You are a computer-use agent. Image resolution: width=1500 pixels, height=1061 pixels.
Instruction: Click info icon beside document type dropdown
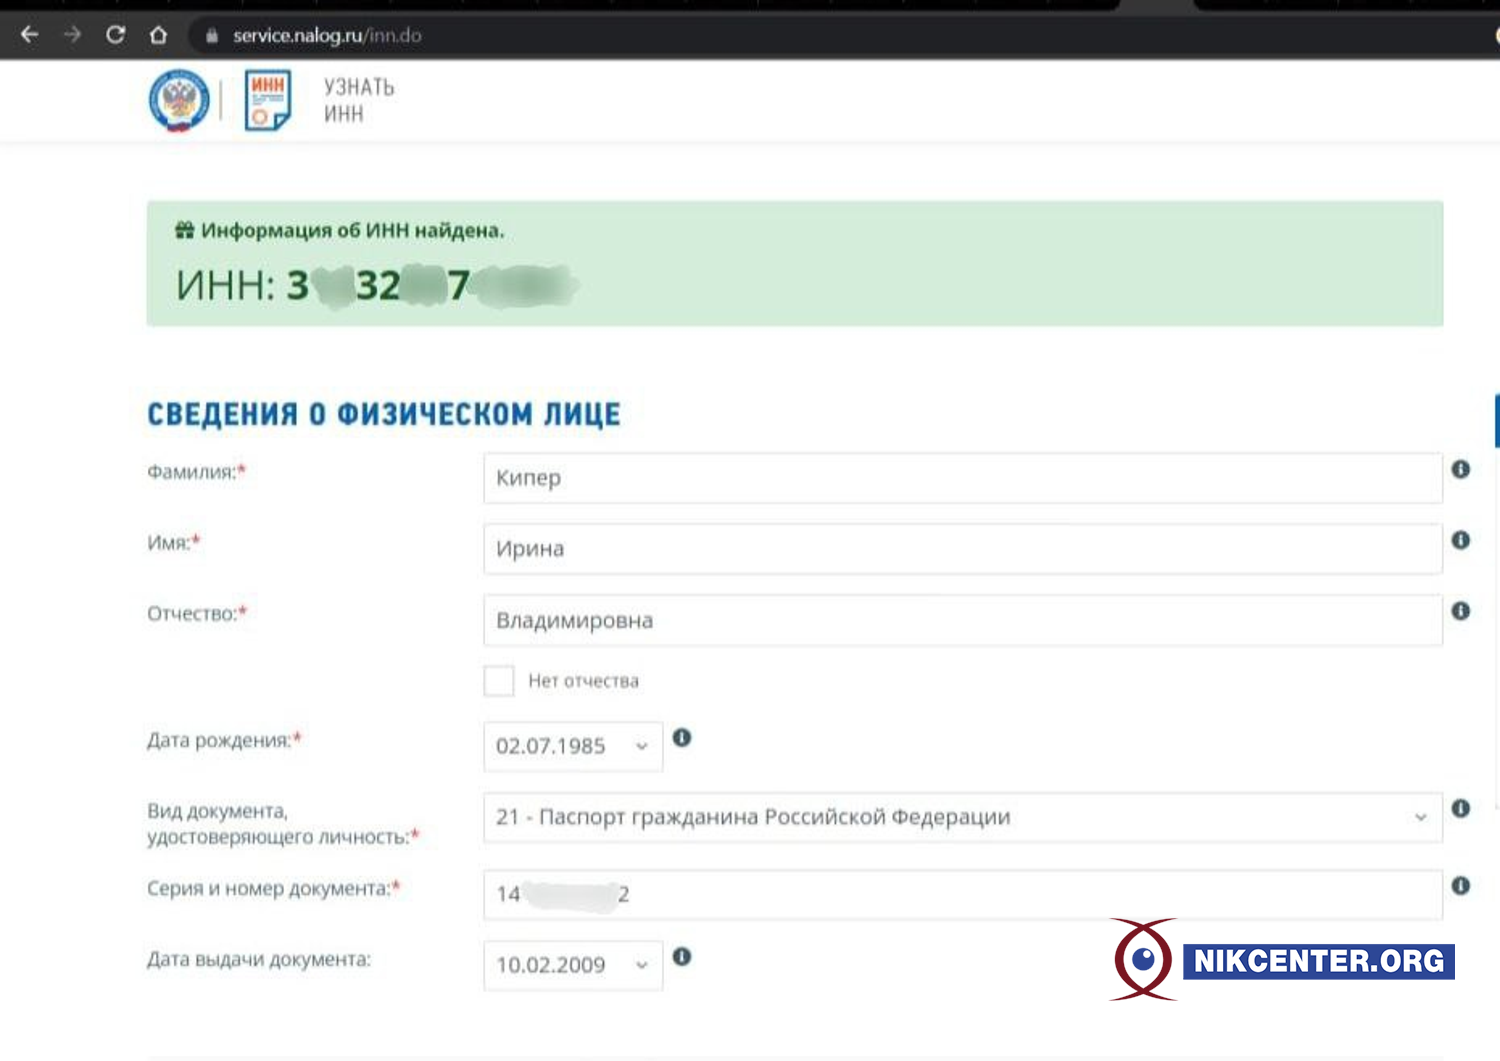tap(1460, 808)
